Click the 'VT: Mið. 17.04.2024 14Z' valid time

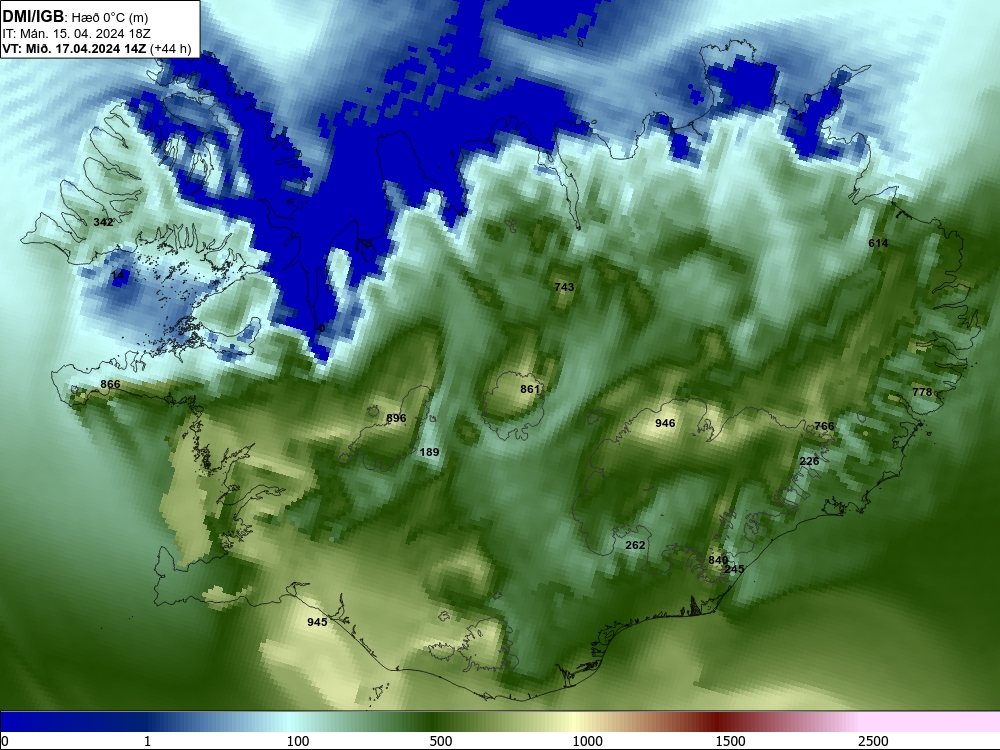point(75,48)
